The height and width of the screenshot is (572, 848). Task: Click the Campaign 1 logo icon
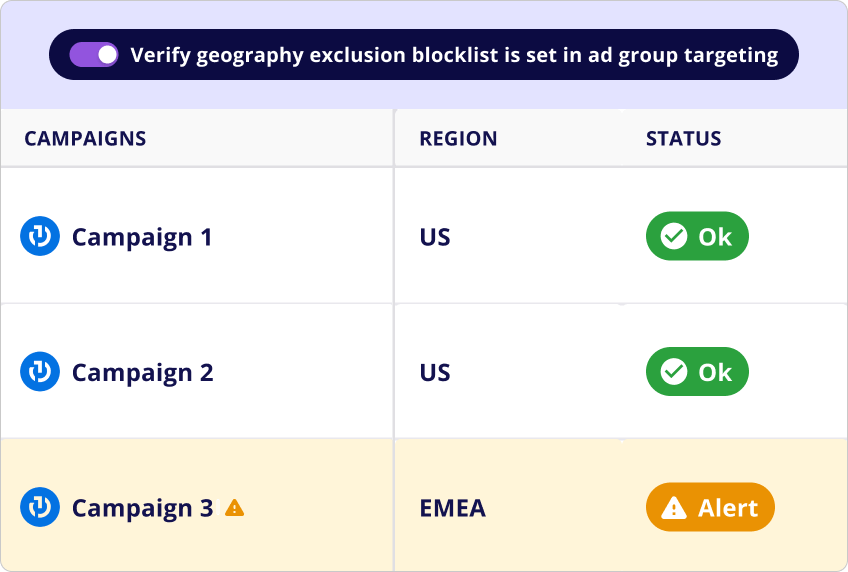coord(40,237)
